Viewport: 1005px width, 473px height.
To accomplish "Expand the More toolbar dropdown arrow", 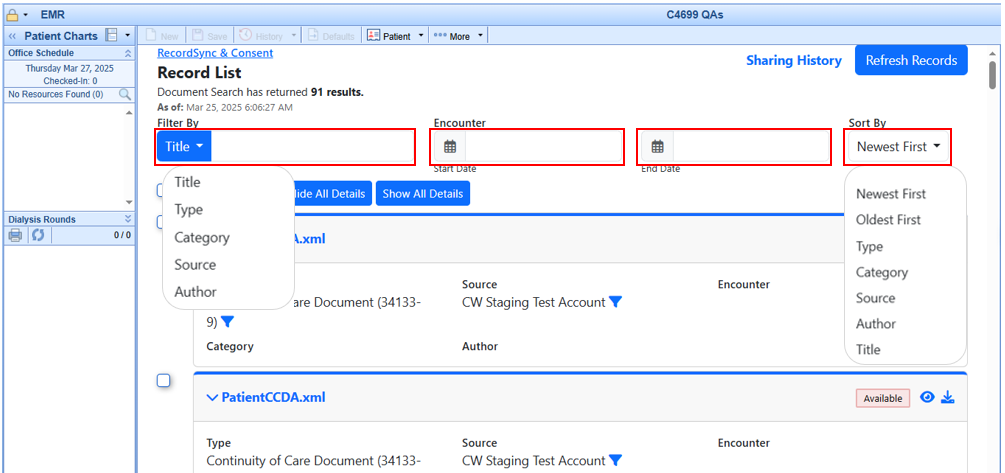I will point(481,36).
